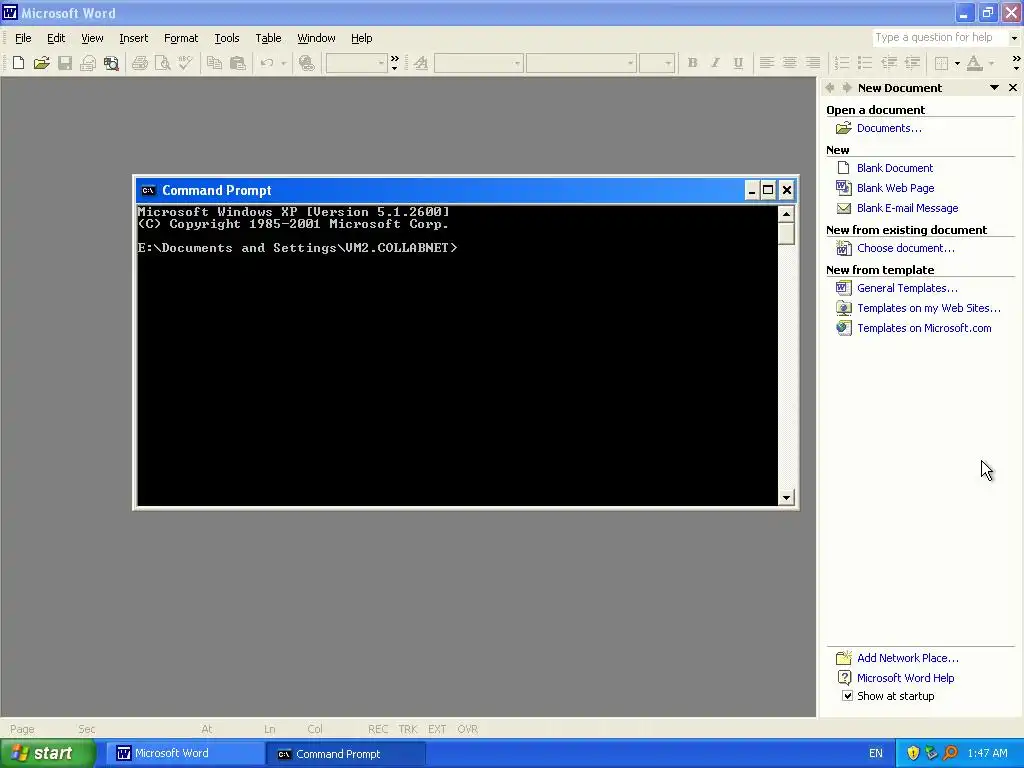Click the Command Prompt taskbar button

click(346, 754)
